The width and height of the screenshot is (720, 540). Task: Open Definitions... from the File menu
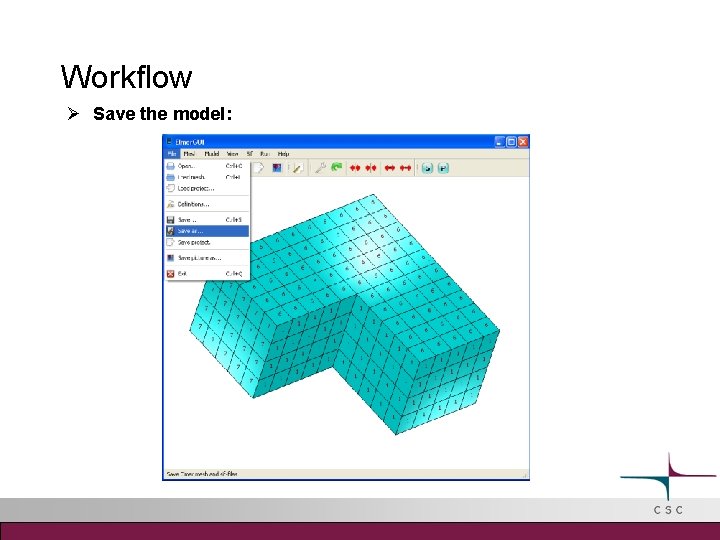click(207, 204)
